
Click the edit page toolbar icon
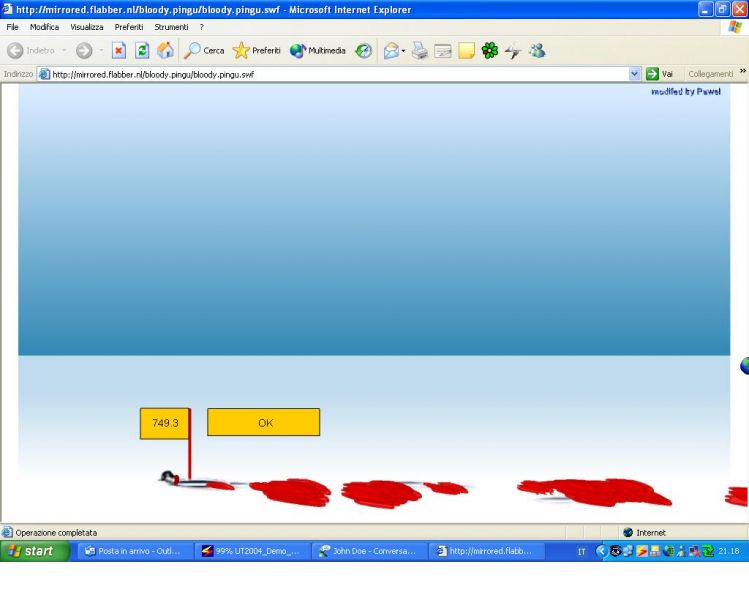coord(443,51)
